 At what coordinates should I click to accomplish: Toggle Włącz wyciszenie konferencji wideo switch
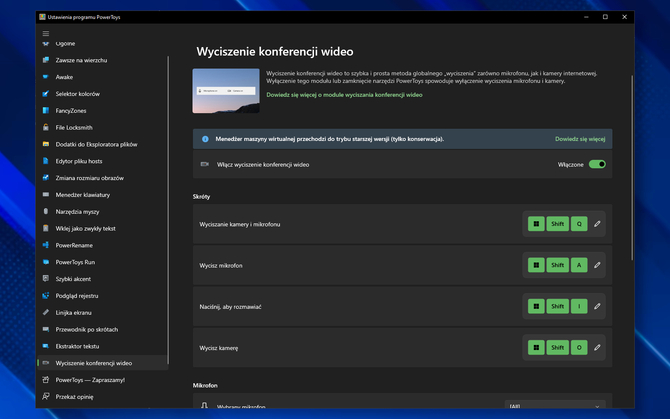pos(597,164)
